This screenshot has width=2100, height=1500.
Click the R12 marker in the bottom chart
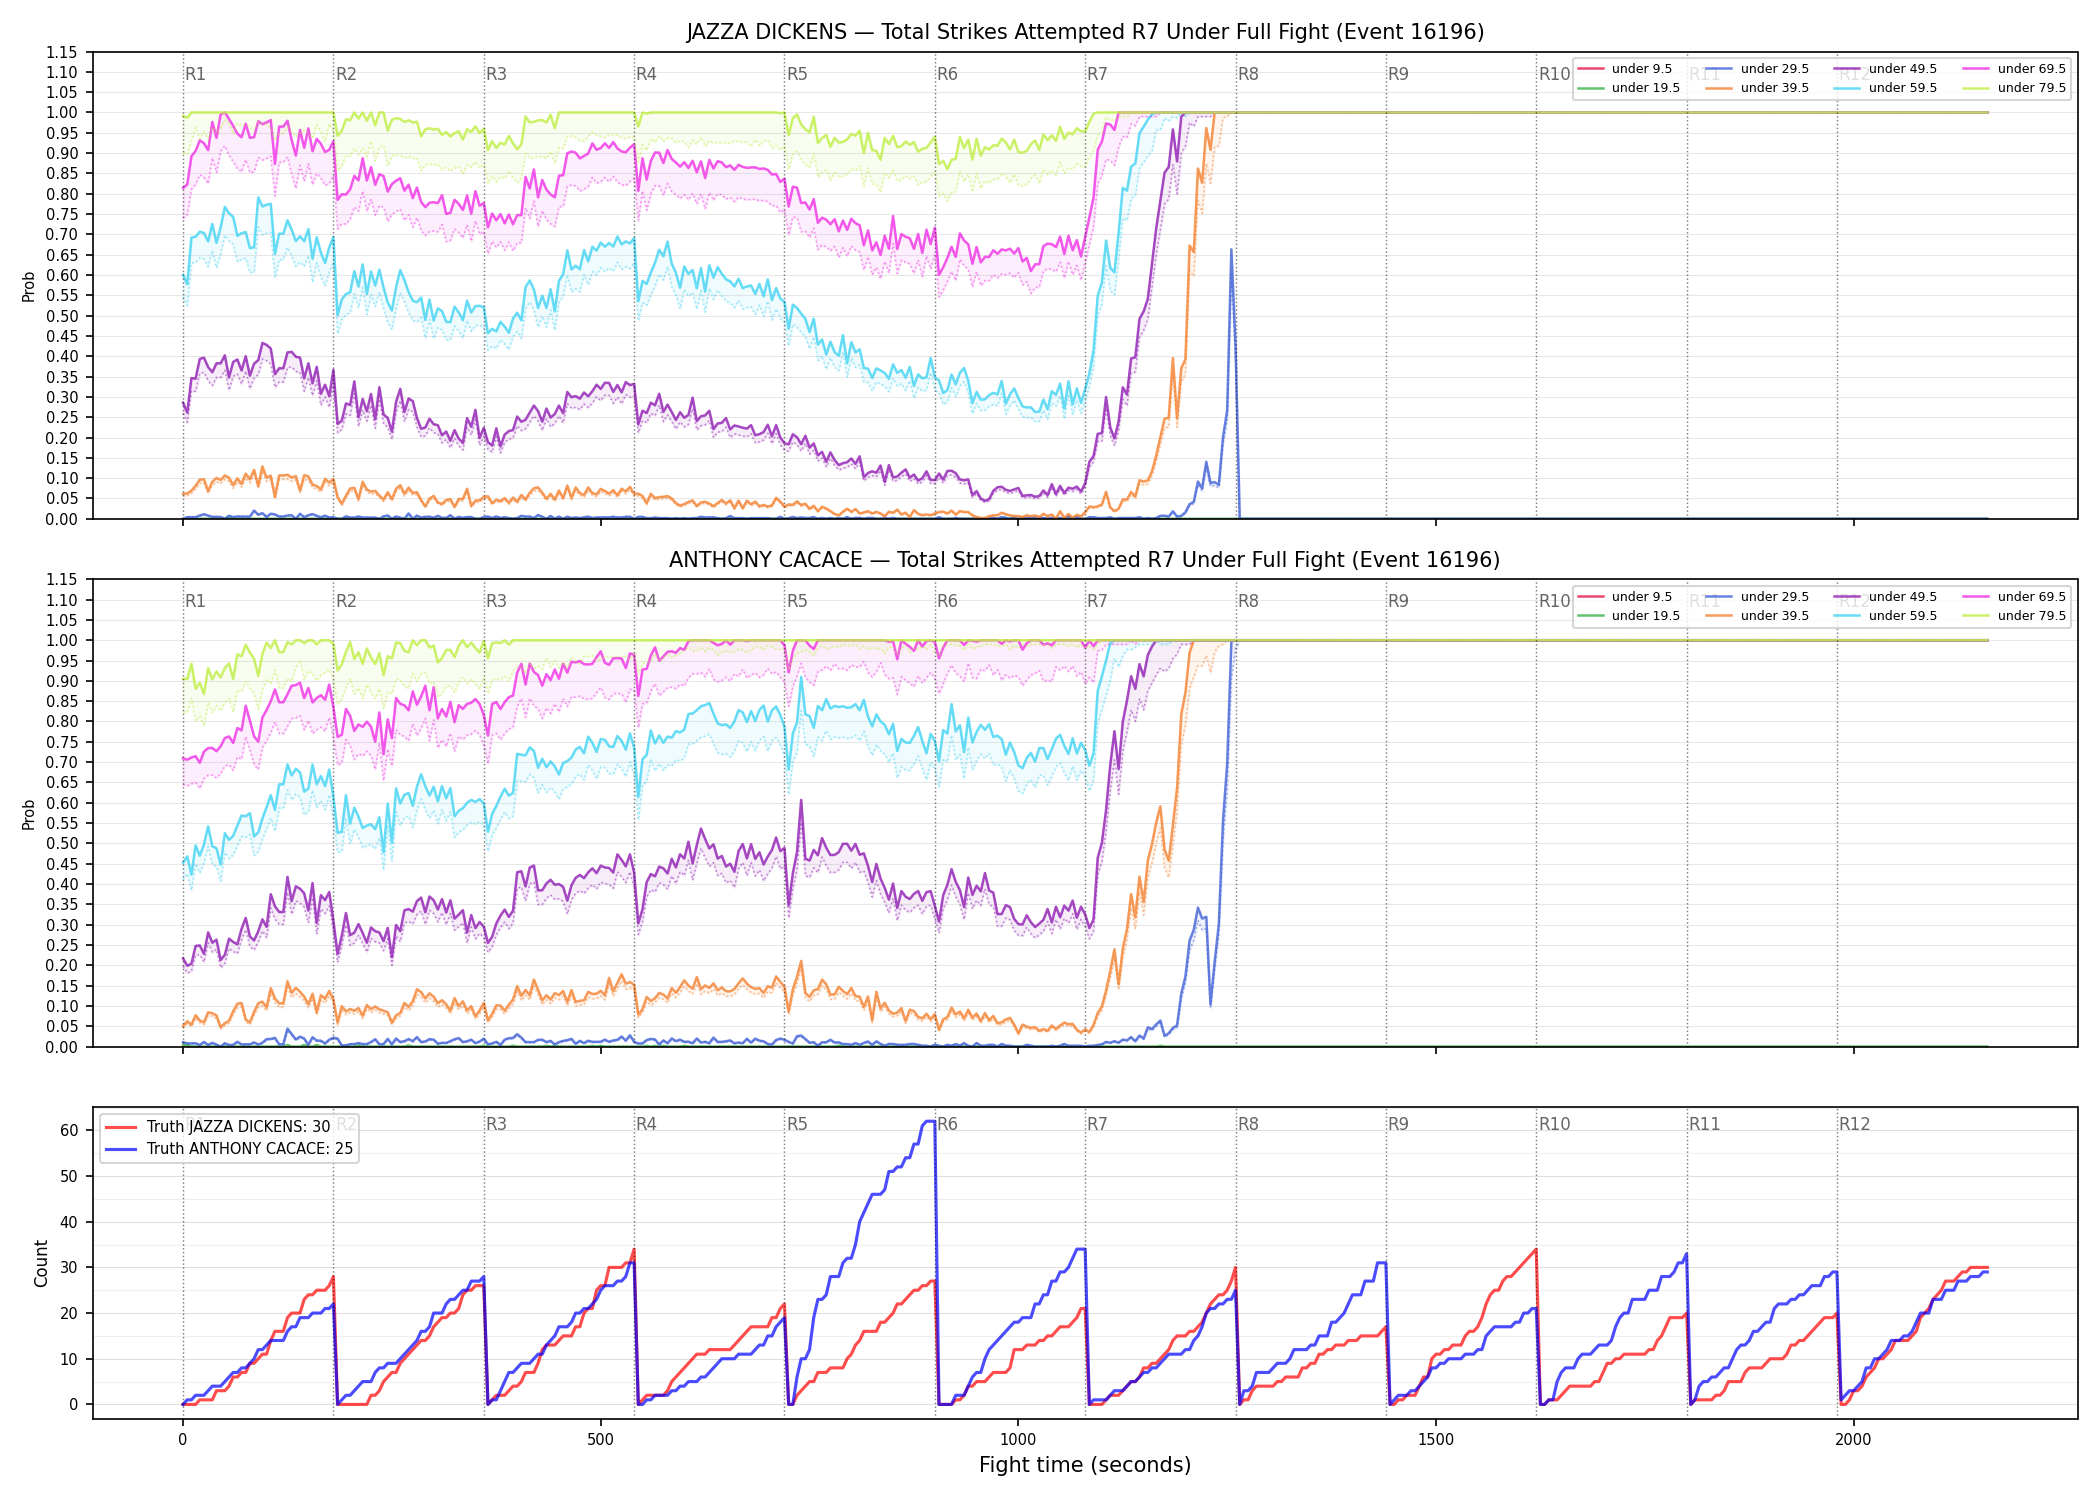pyautogui.click(x=1854, y=1124)
